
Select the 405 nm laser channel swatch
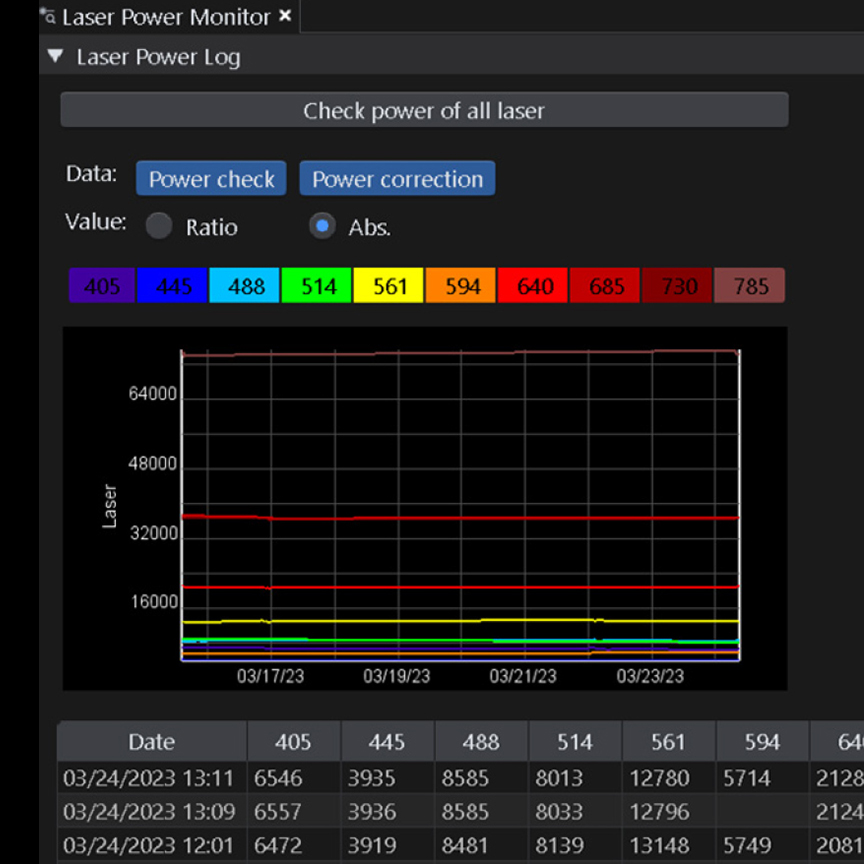[100, 285]
